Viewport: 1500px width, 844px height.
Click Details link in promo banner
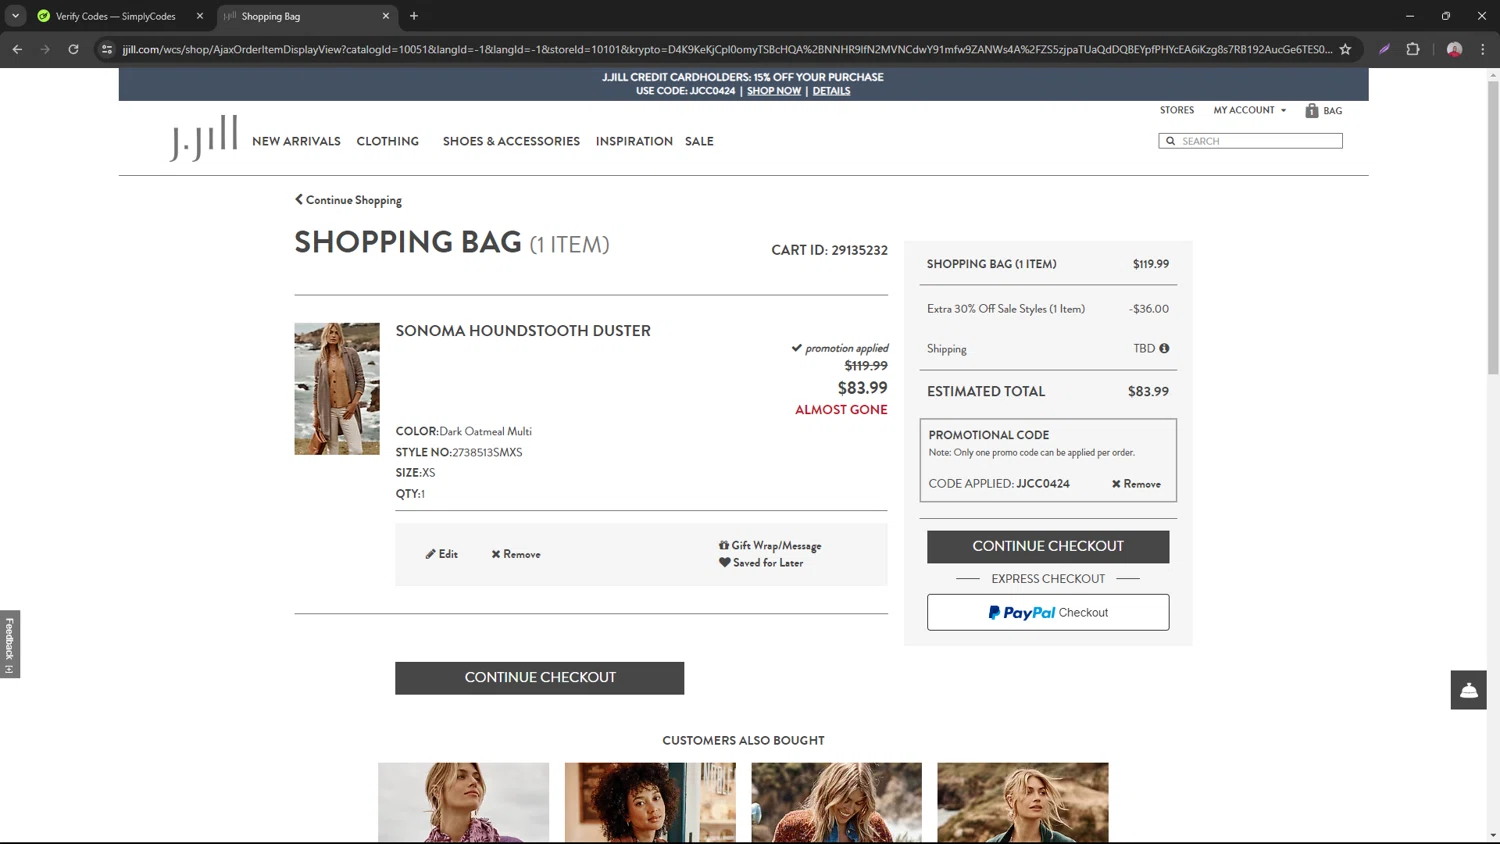click(831, 91)
